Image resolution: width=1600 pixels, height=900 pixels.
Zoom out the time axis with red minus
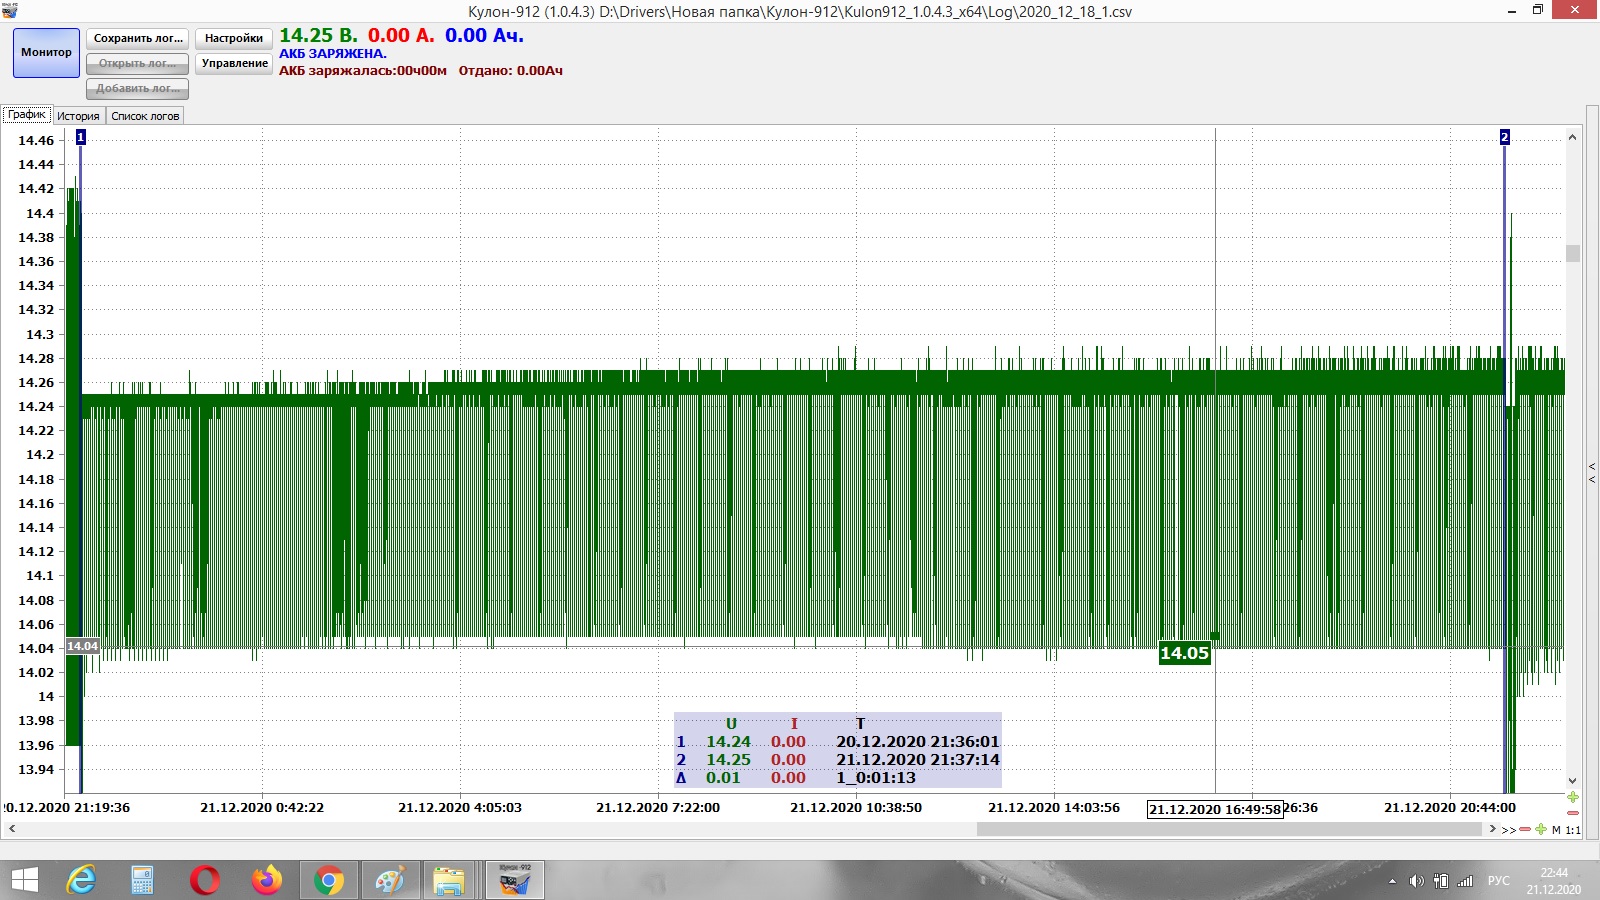point(1525,829)
